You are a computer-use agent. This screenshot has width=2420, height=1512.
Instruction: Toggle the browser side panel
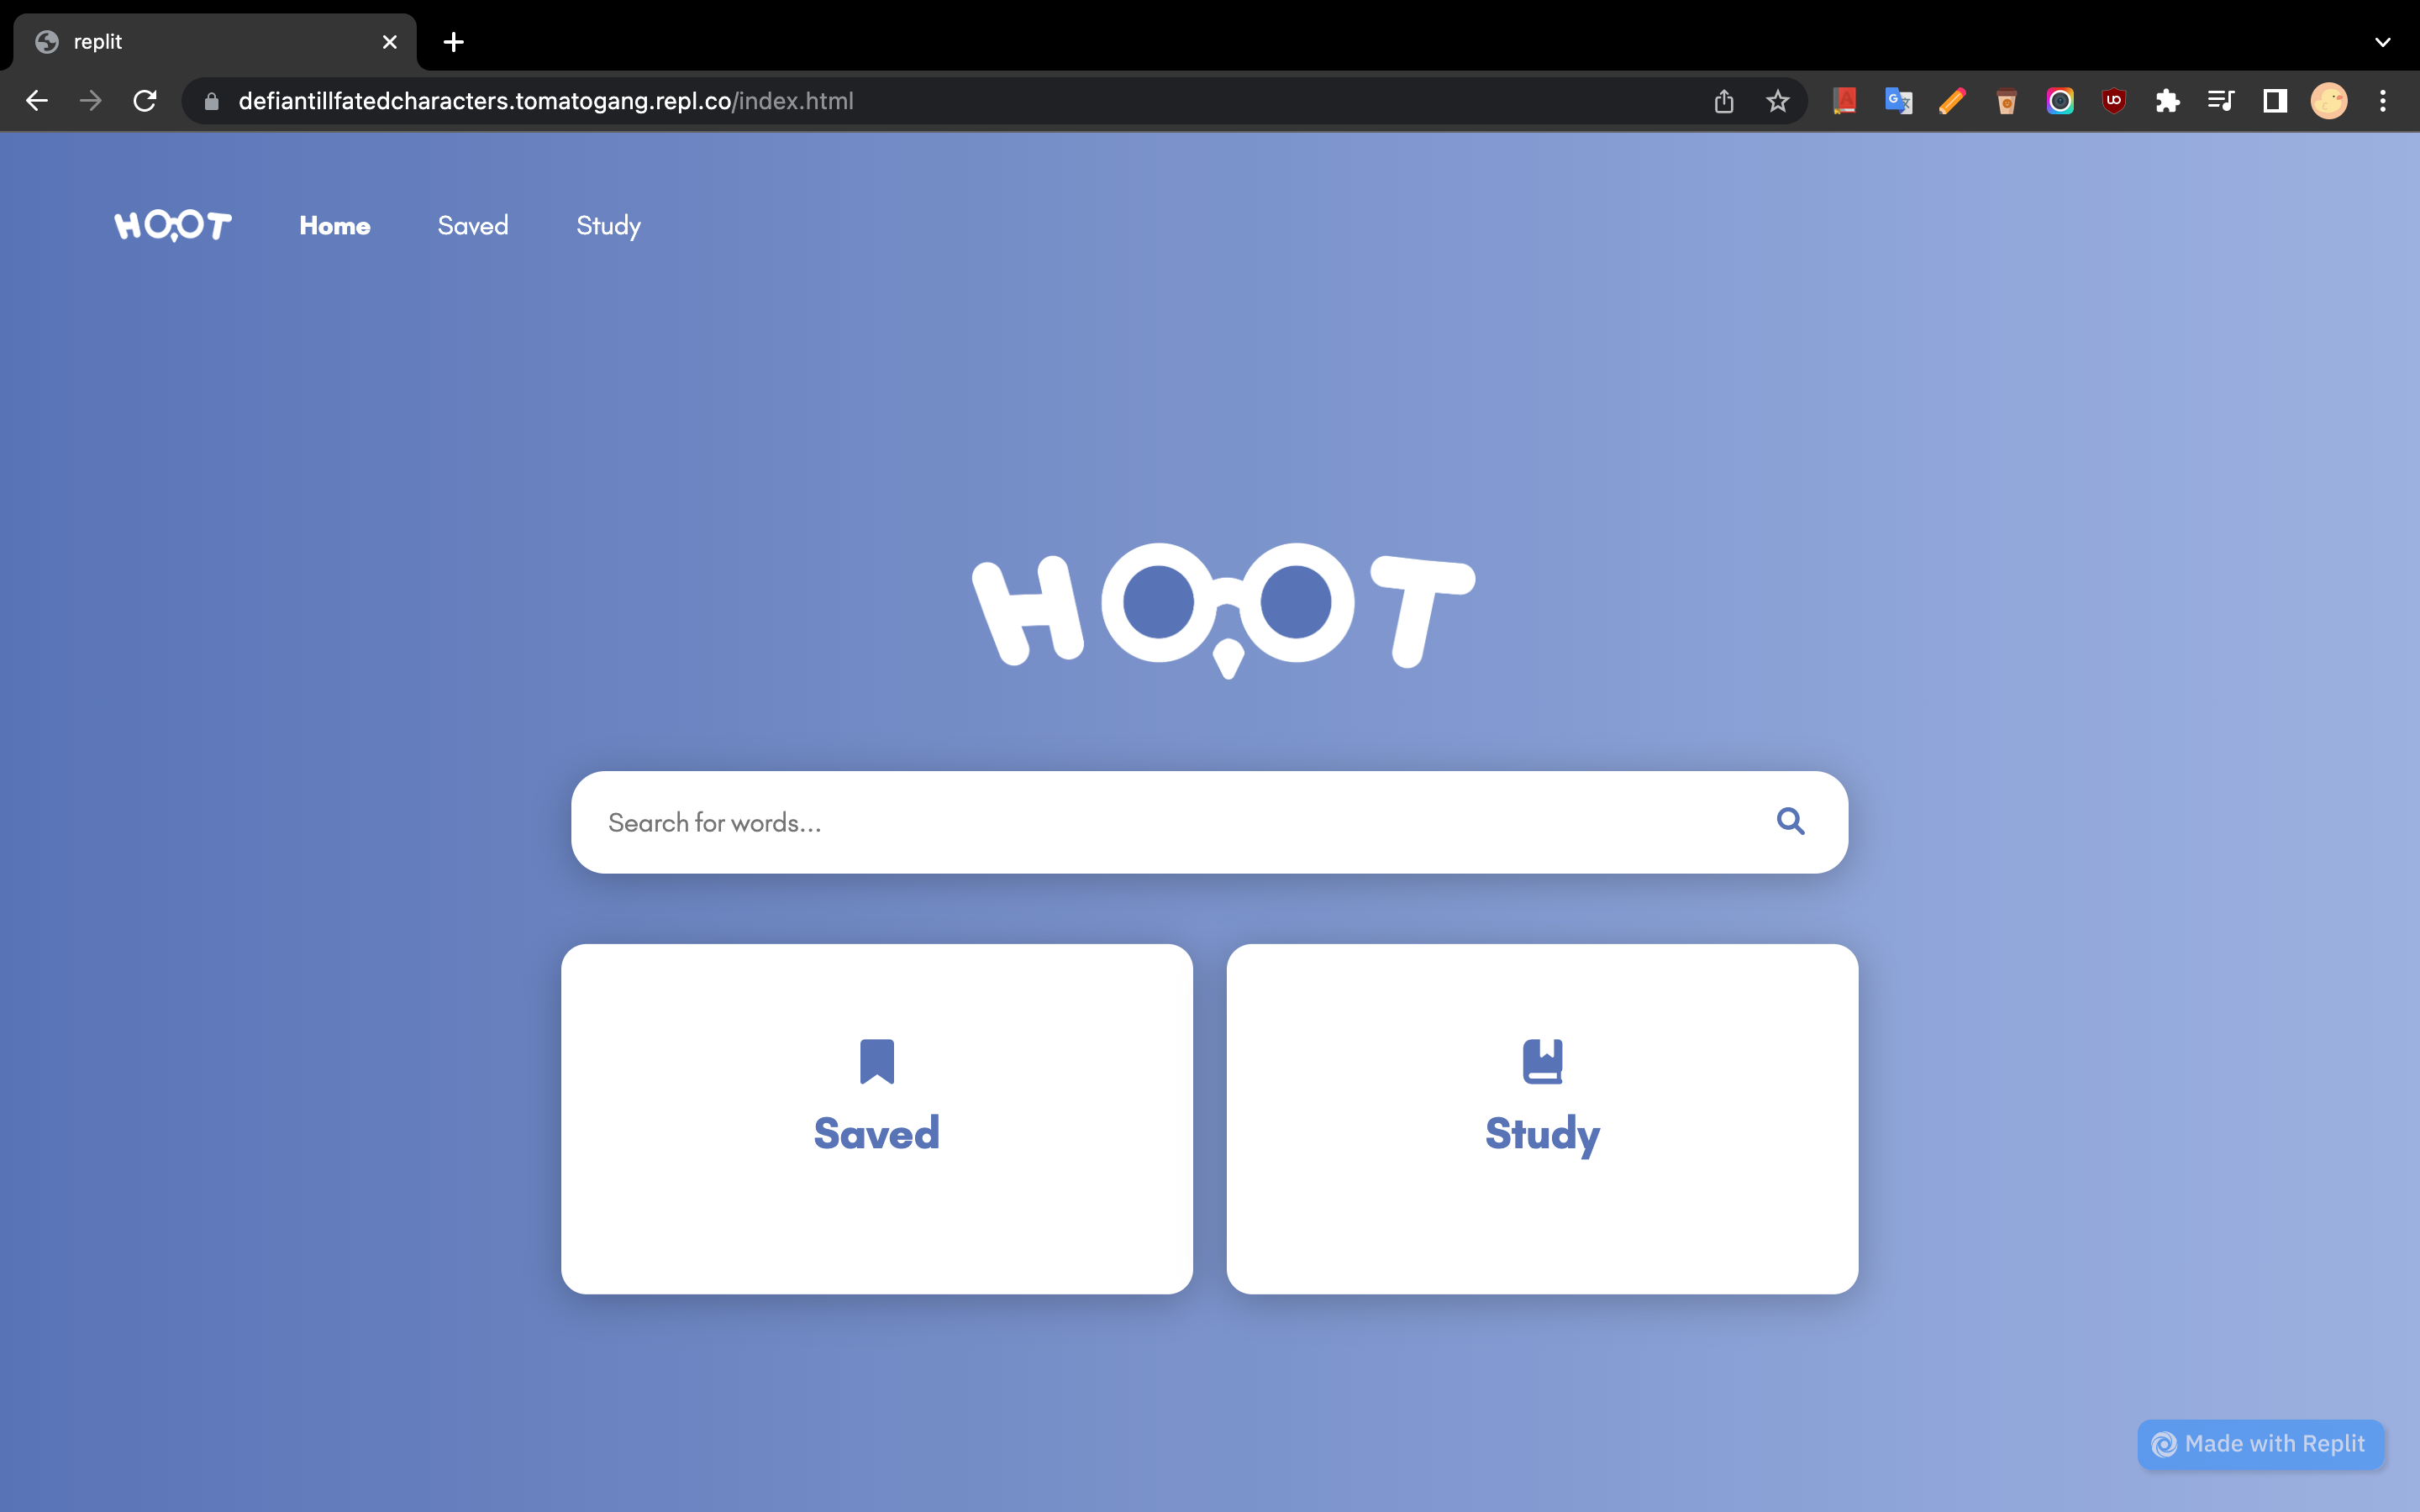click(2275, 101)
